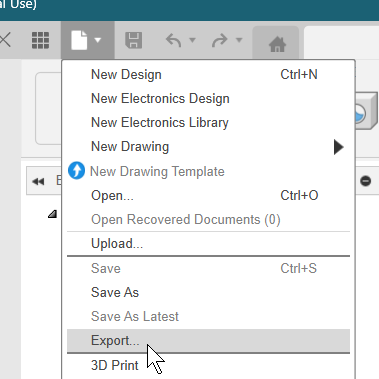Choose 3D Print menu entry

(x=208, y=365)
